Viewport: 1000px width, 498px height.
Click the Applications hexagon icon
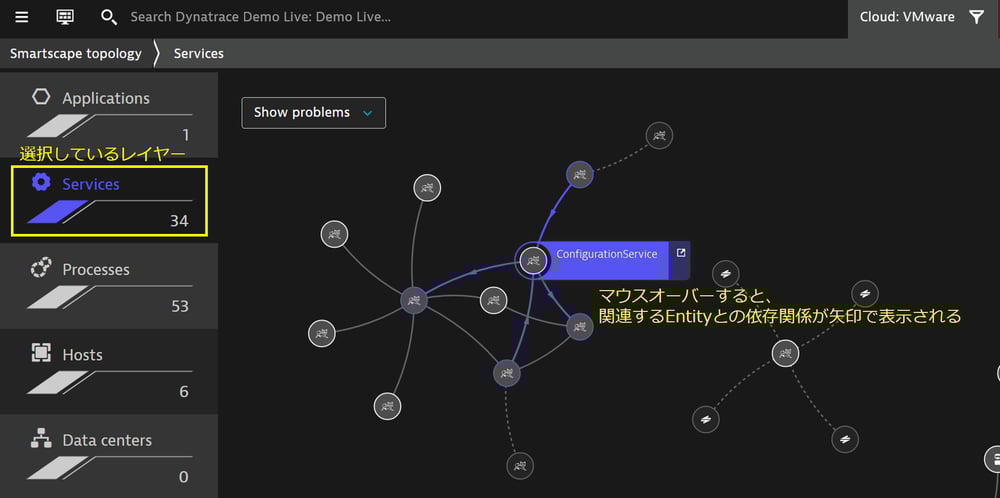(41, 98)
